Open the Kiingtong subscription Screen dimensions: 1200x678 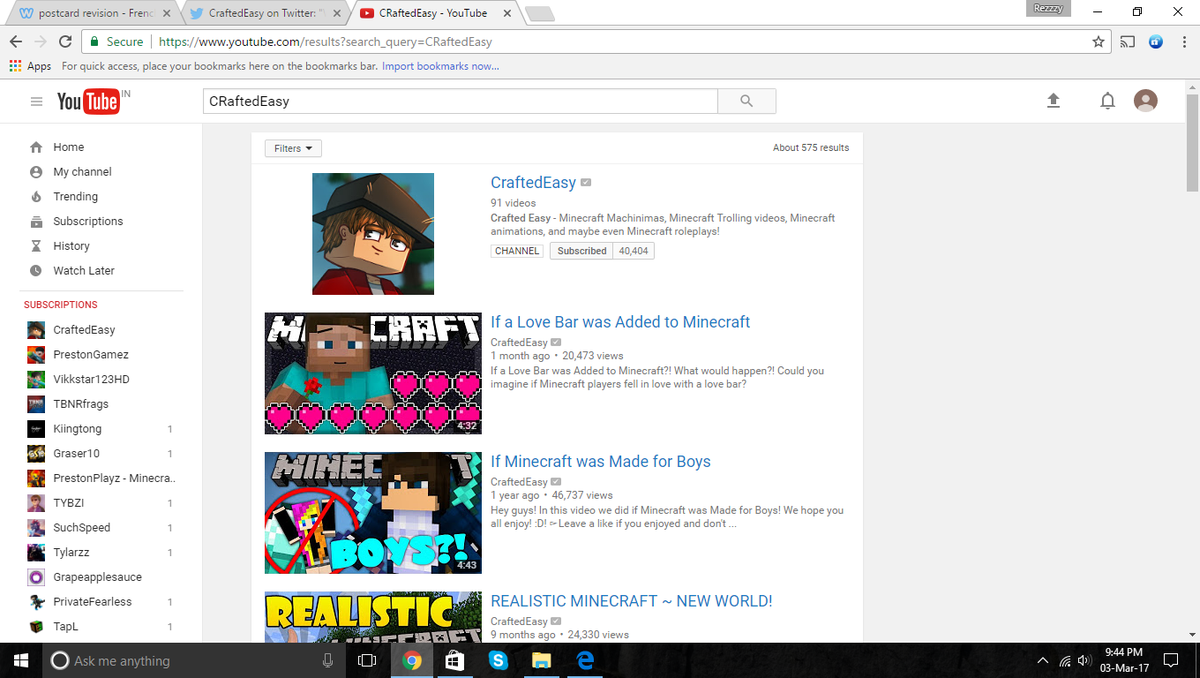[77, 429]
